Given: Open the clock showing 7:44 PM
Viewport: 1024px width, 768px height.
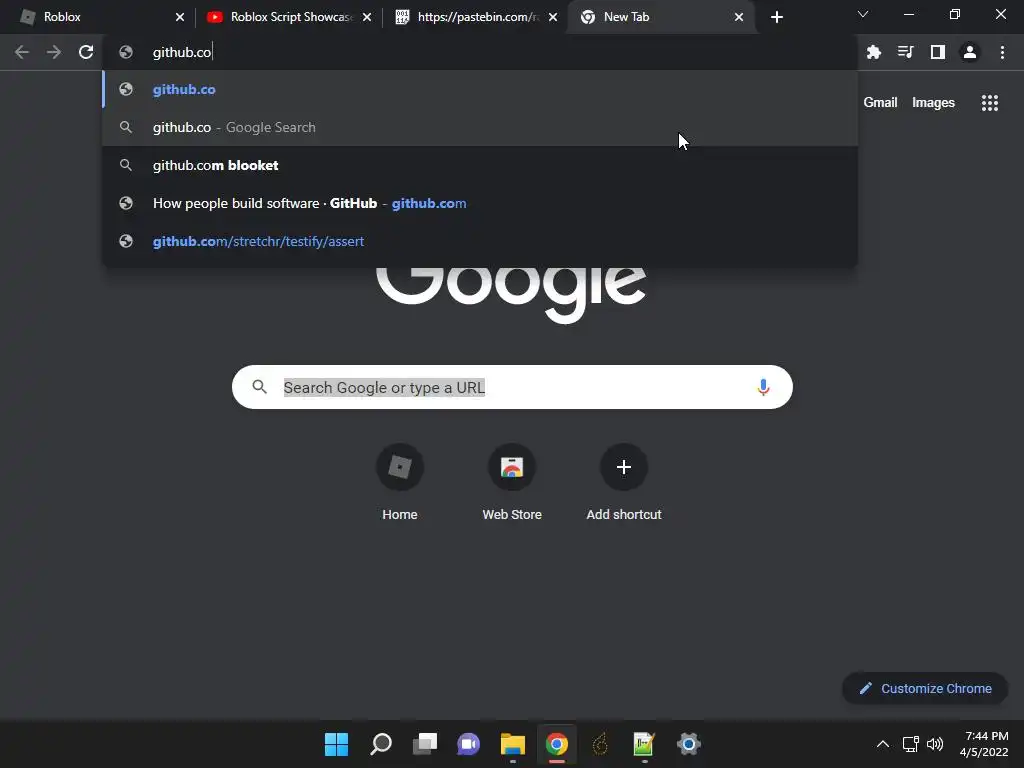Looking at the screenshot, I should 984,744.
